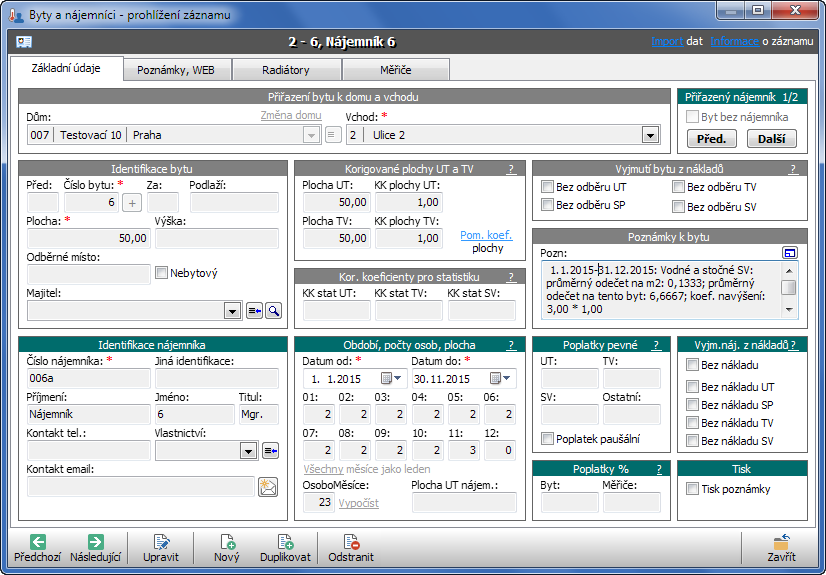This screenshot has width=826, height=575.
Task: Open the Datum od calendar icon
Action: click(386, 378)
